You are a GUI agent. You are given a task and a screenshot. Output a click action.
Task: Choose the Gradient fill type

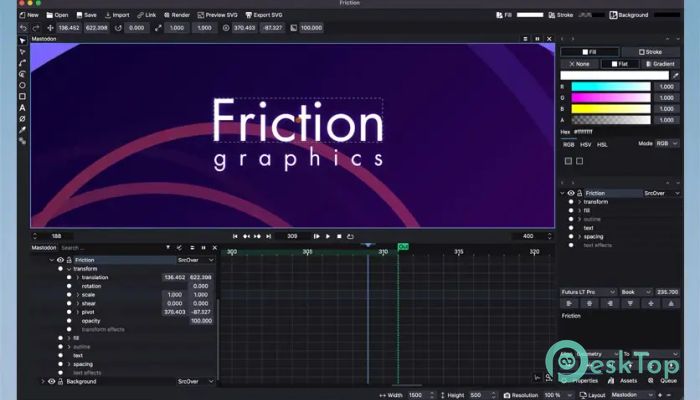pos(660,64)
